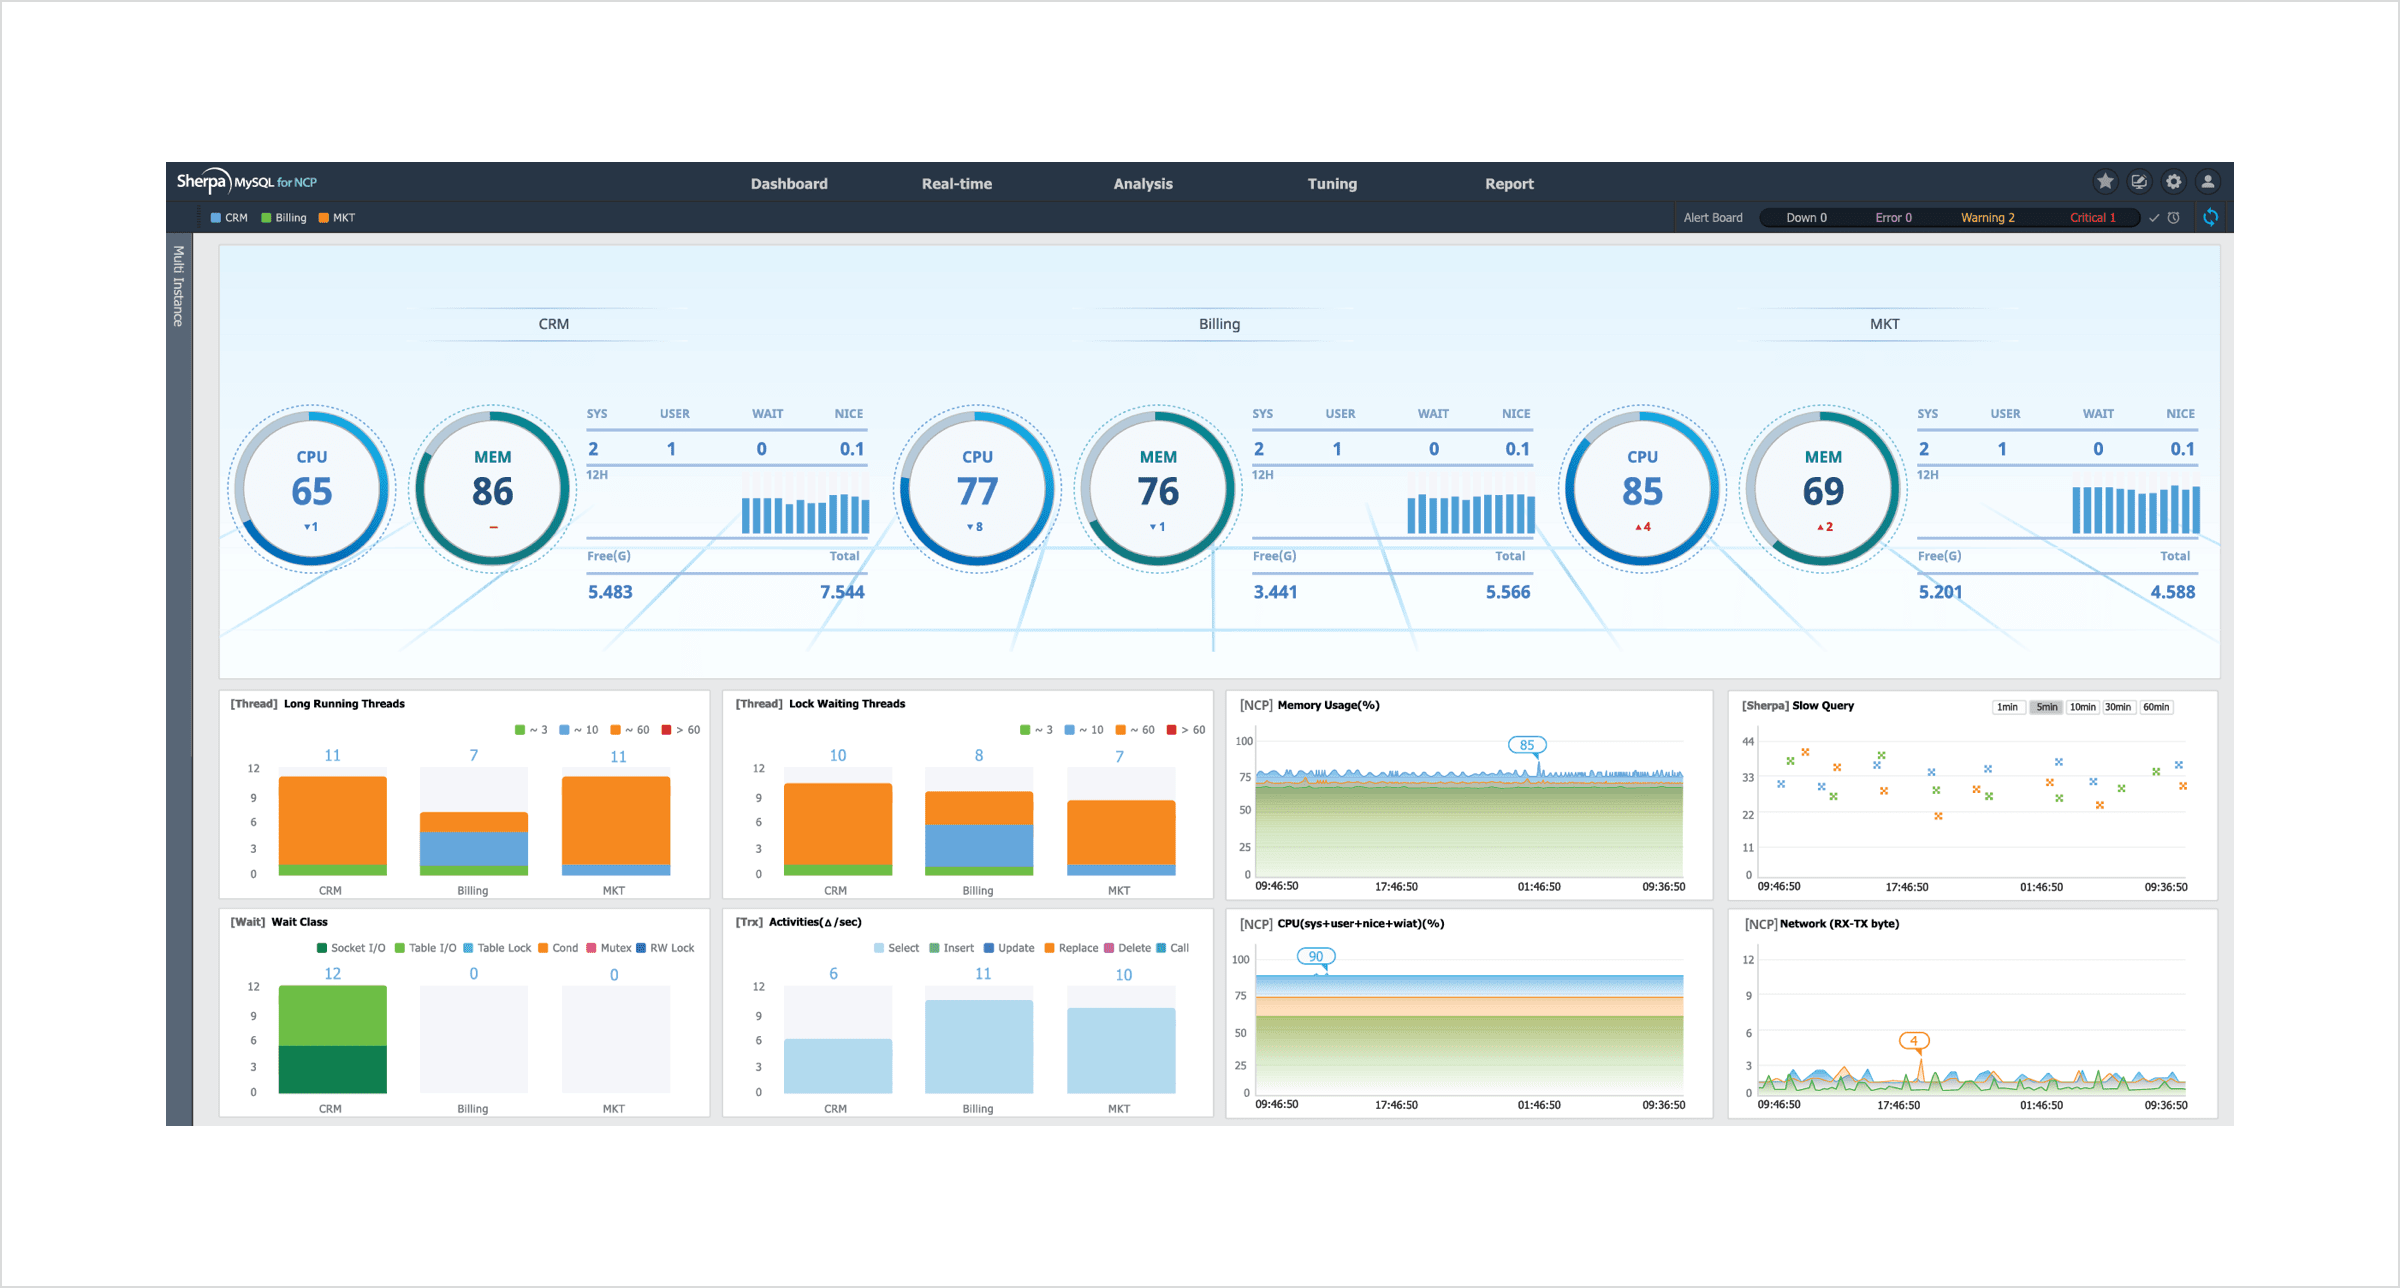Click the favorites star icon

click(2105, 182)
